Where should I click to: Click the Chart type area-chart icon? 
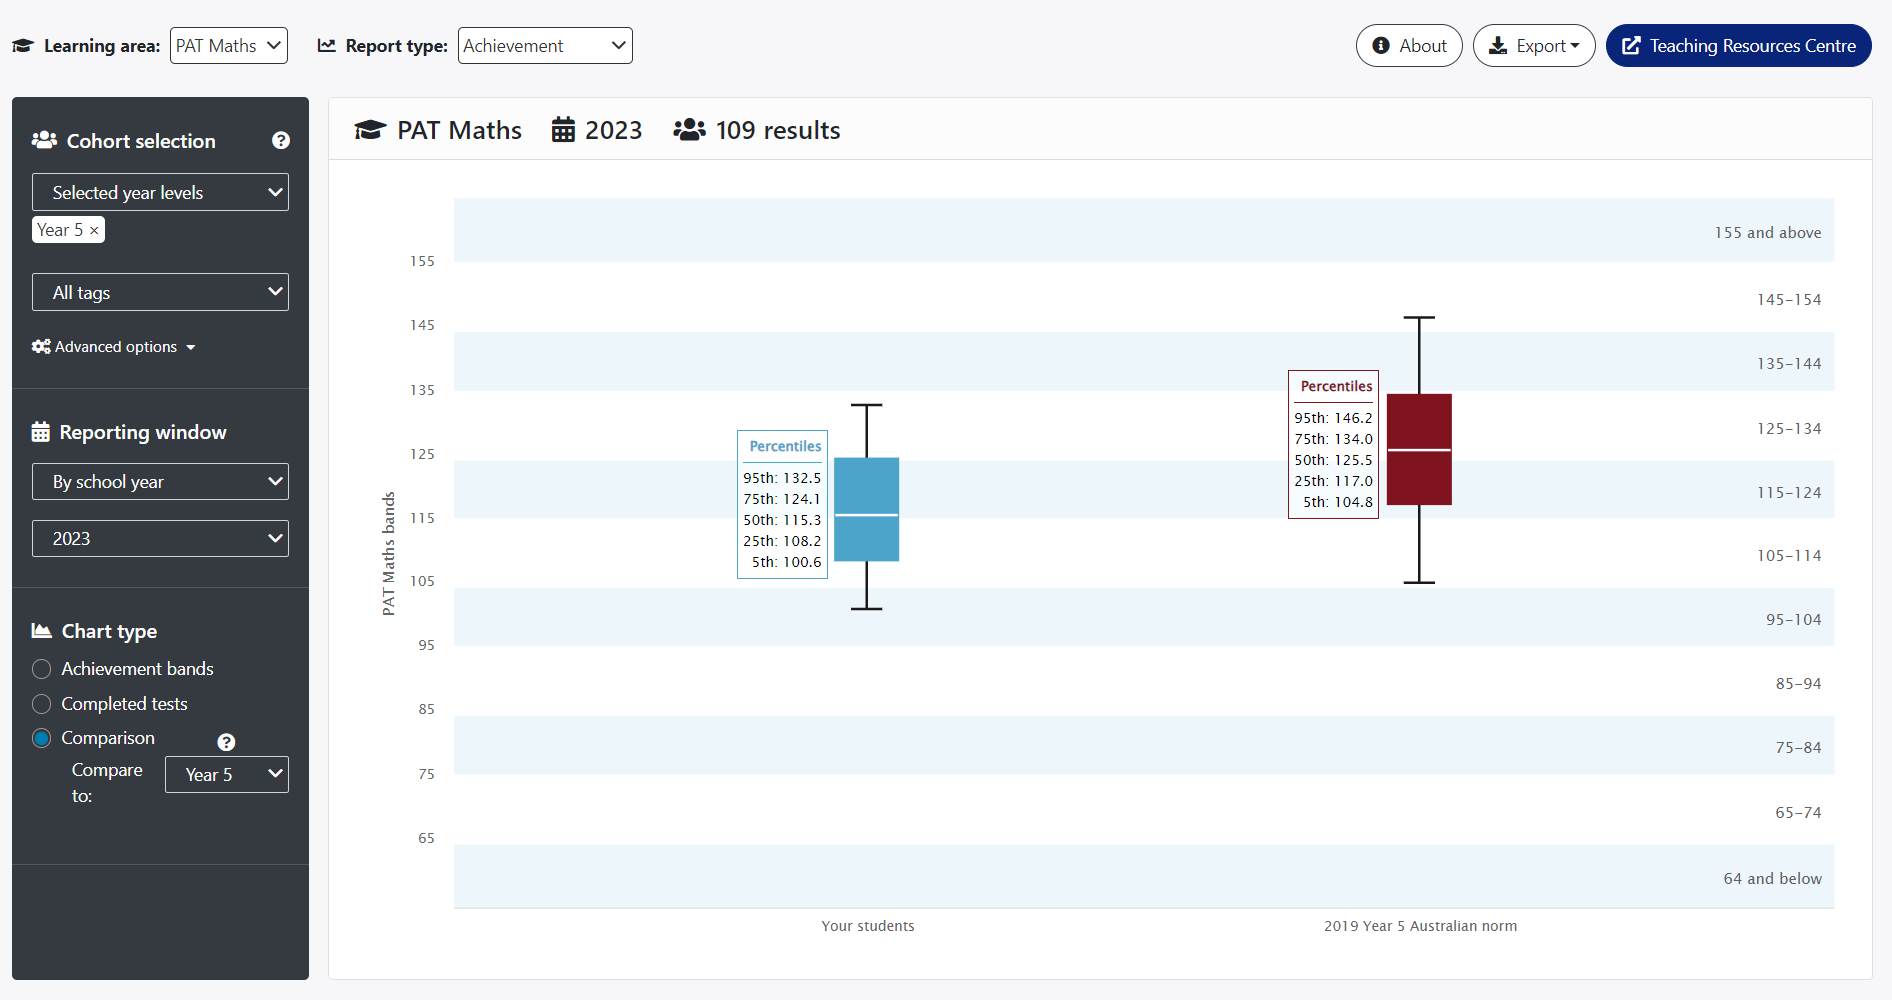pyautogui.click(x=42, y=631)
